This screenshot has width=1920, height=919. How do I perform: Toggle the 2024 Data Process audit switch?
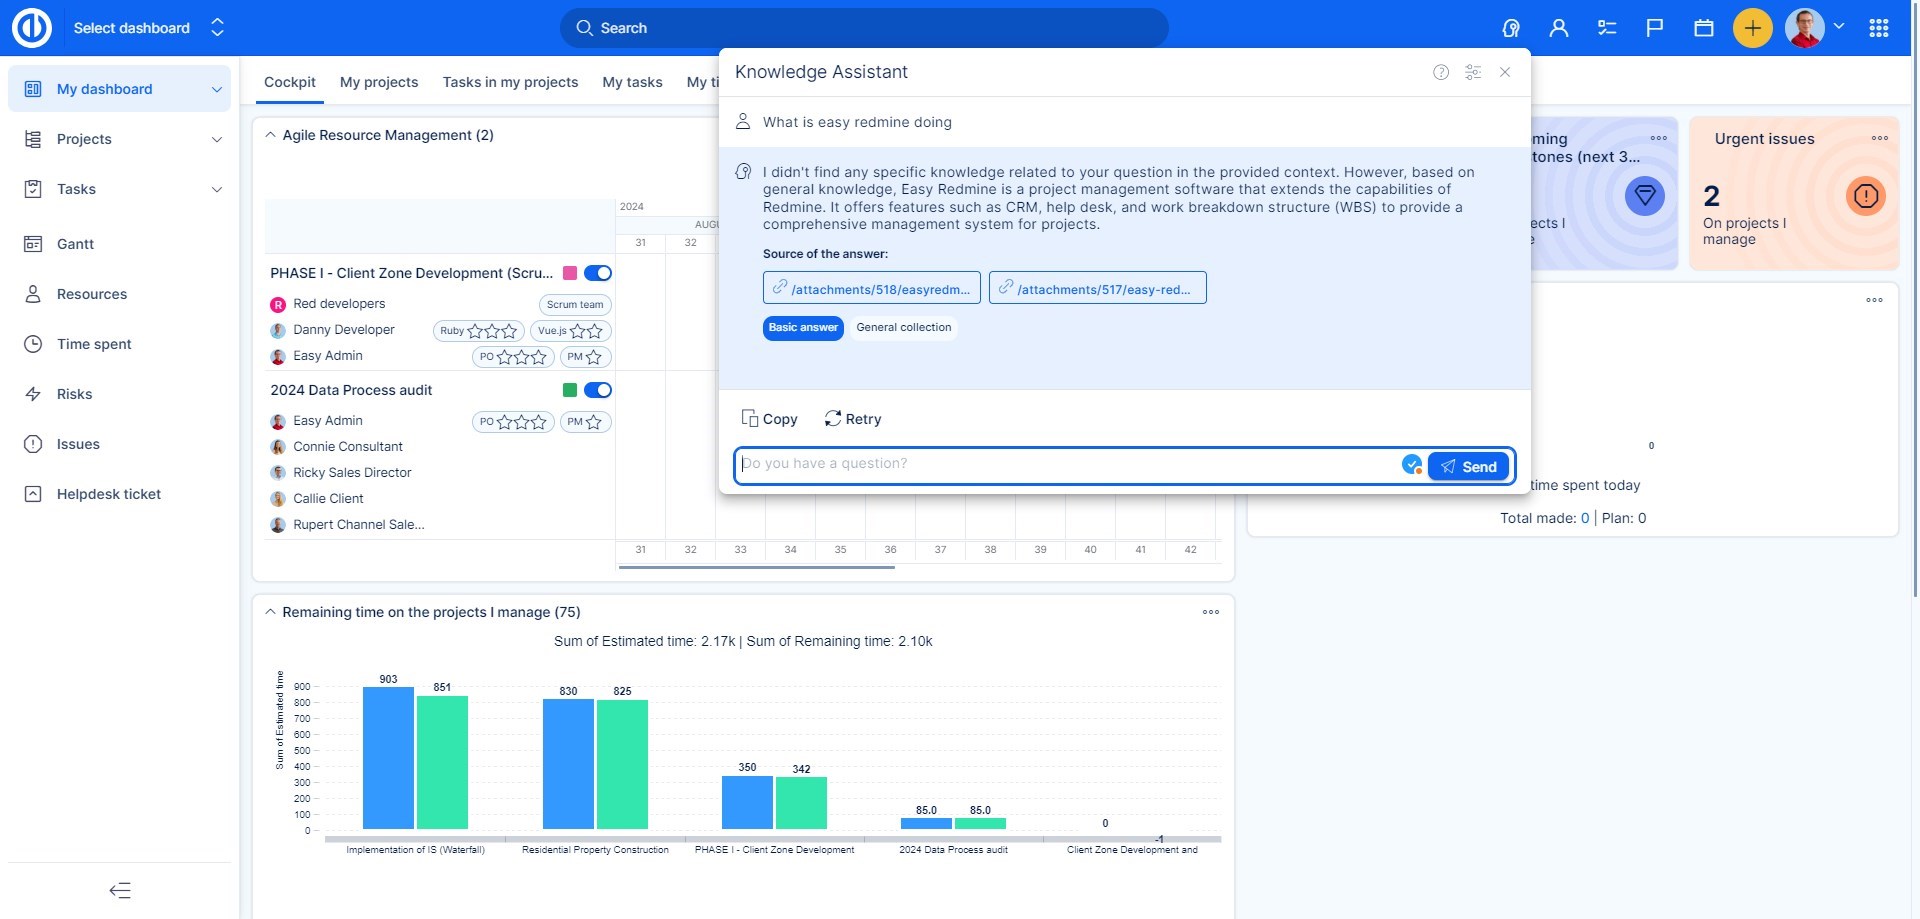tap(598, 390)
